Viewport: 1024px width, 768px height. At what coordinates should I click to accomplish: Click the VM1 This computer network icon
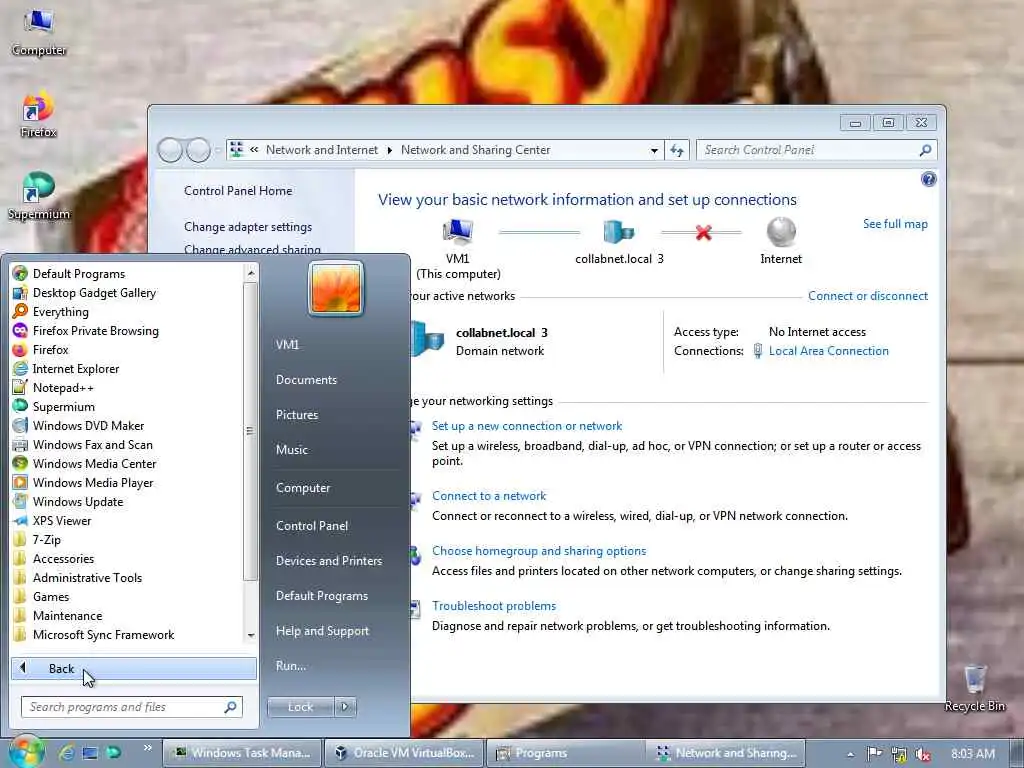[x=458, y=231]
